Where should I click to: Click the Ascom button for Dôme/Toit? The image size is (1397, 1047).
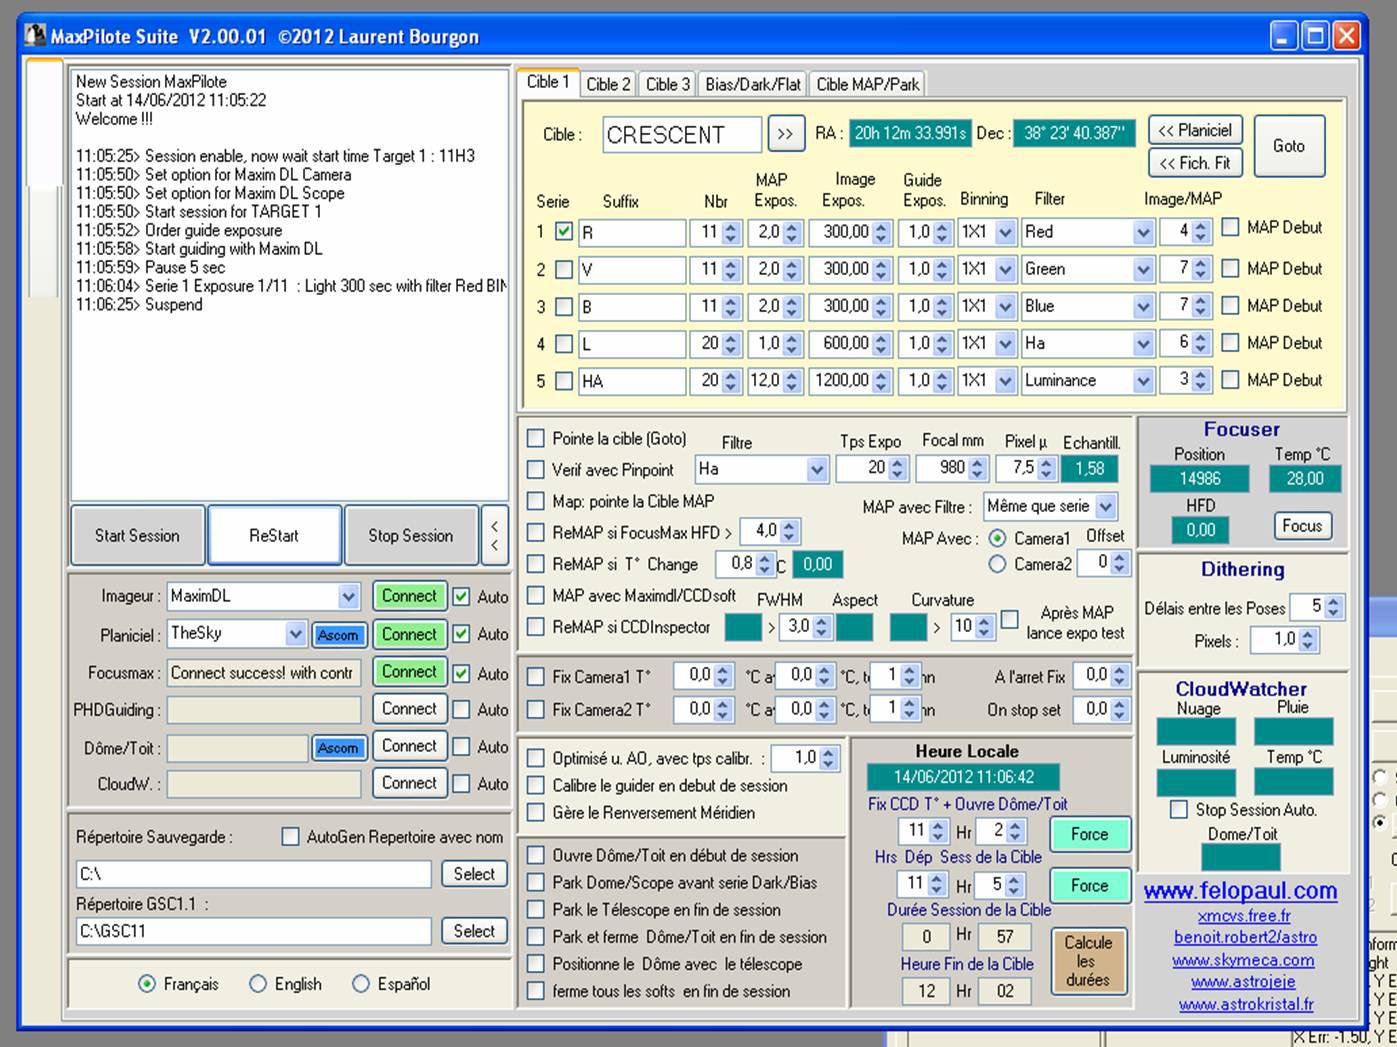(338, 748)
